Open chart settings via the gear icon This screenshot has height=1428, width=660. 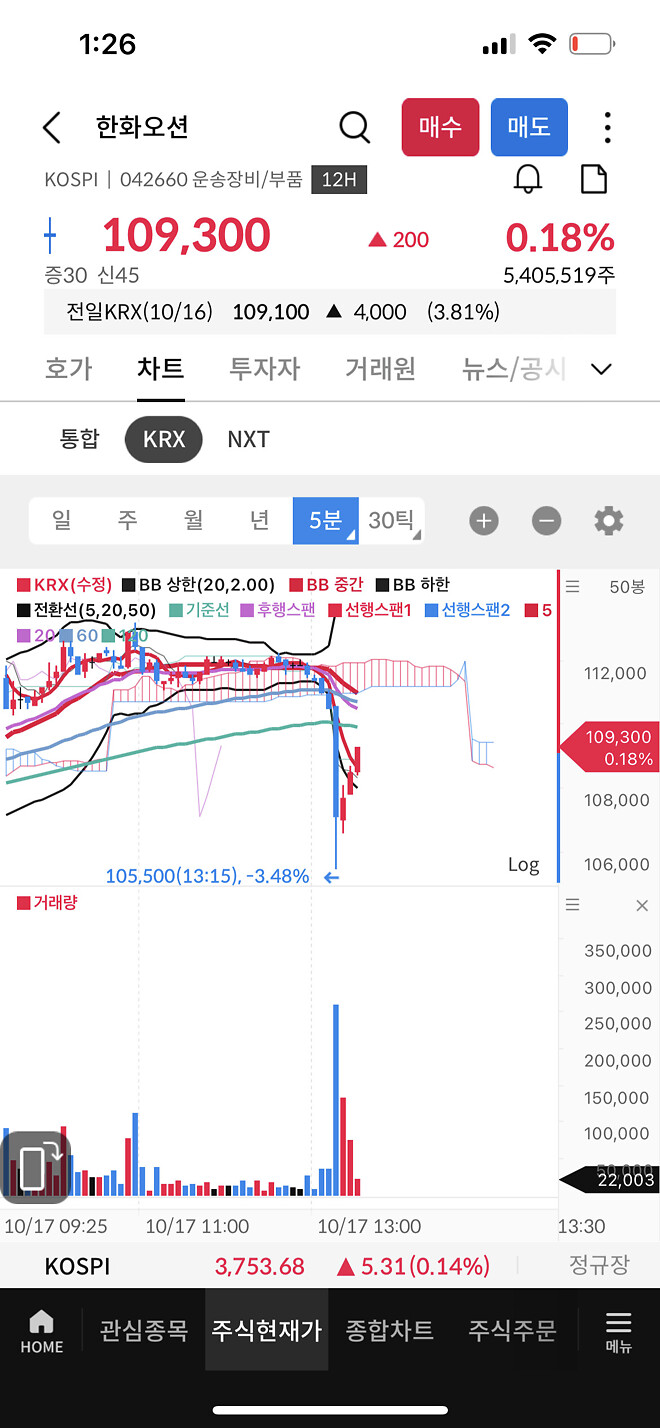pos(609,520)
